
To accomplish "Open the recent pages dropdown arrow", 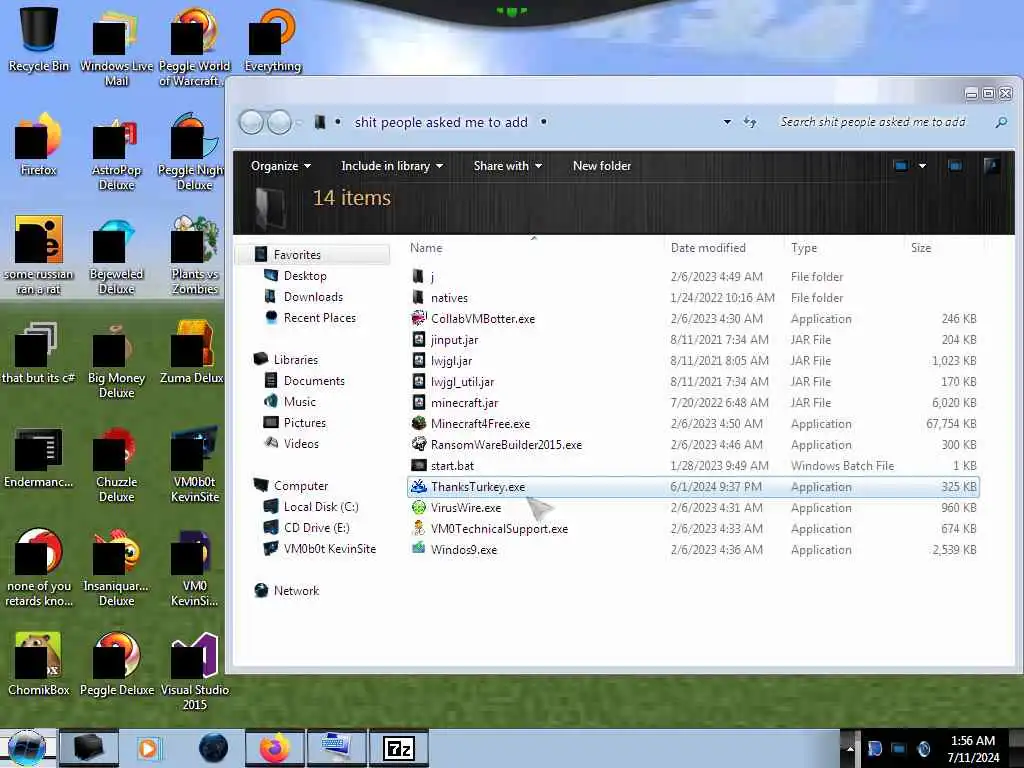I will pyautogui.click(x=299, y=123).
